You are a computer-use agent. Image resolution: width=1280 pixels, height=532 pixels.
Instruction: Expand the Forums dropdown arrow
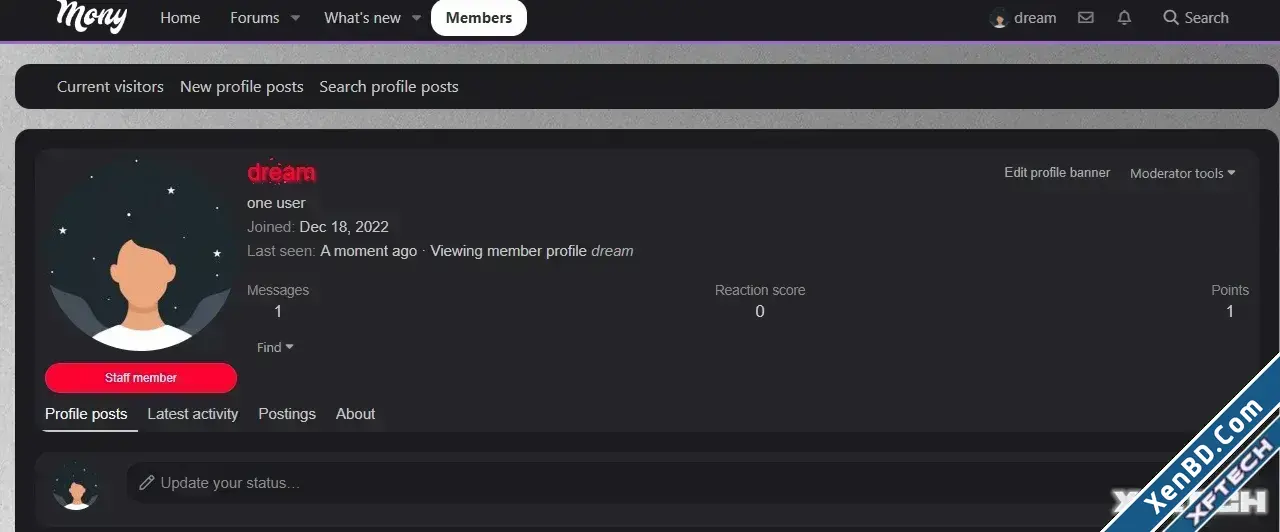(295, 18)
